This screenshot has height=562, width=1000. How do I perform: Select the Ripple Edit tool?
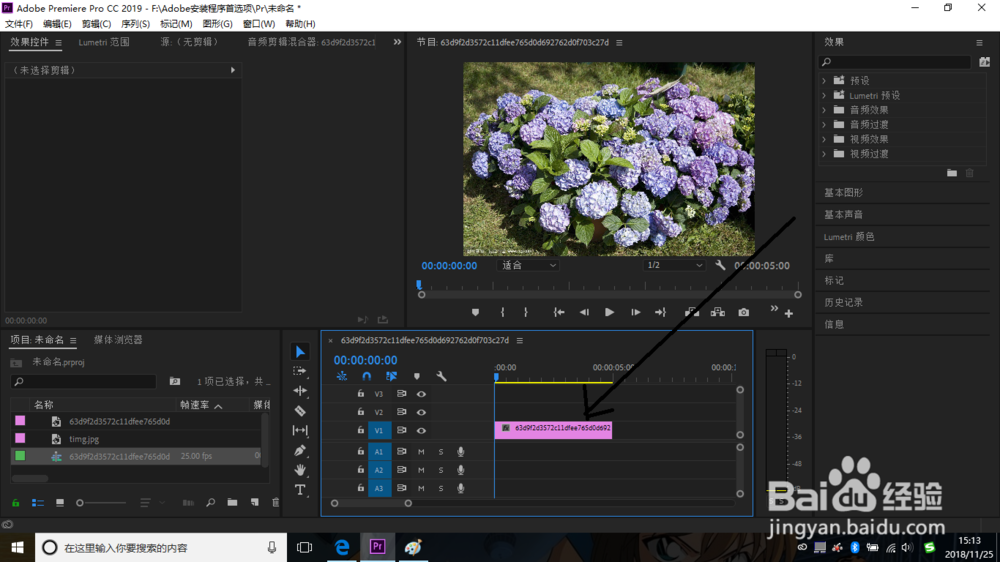[x=300, y=390]
